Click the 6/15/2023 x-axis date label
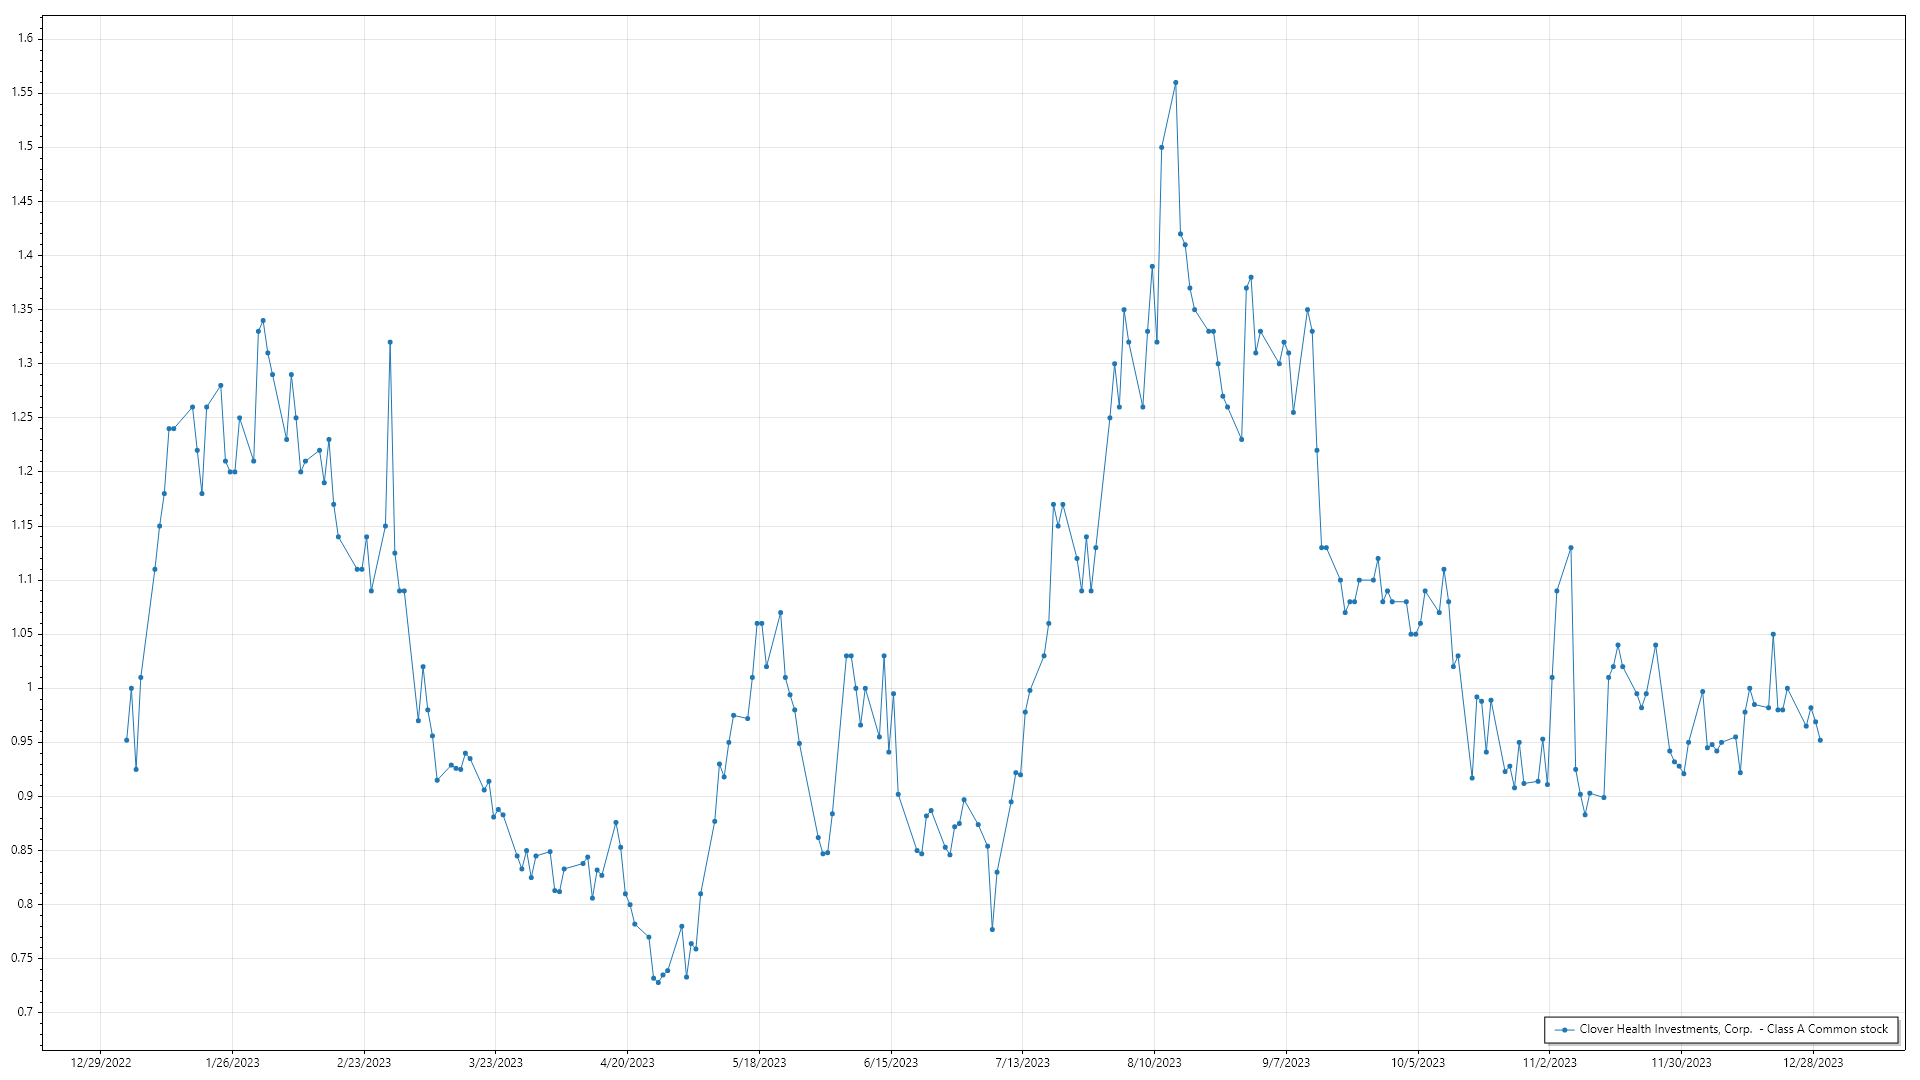The width and height of the screenshot is (1920, 1080). [x=890, y=1063]
